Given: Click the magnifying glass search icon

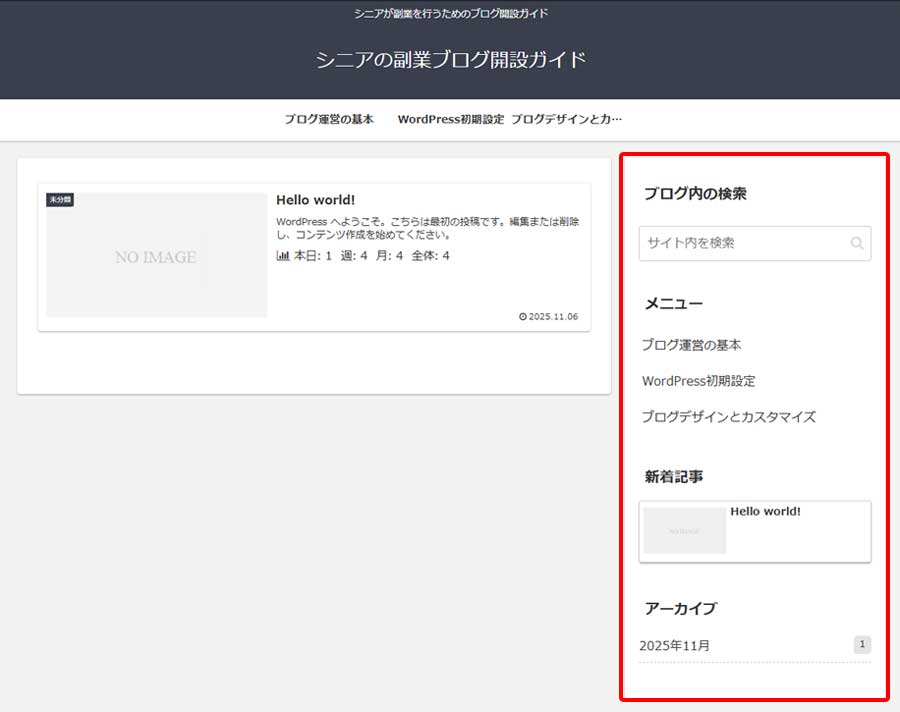Looking at the screenshot, I should (x=856, y=243).
